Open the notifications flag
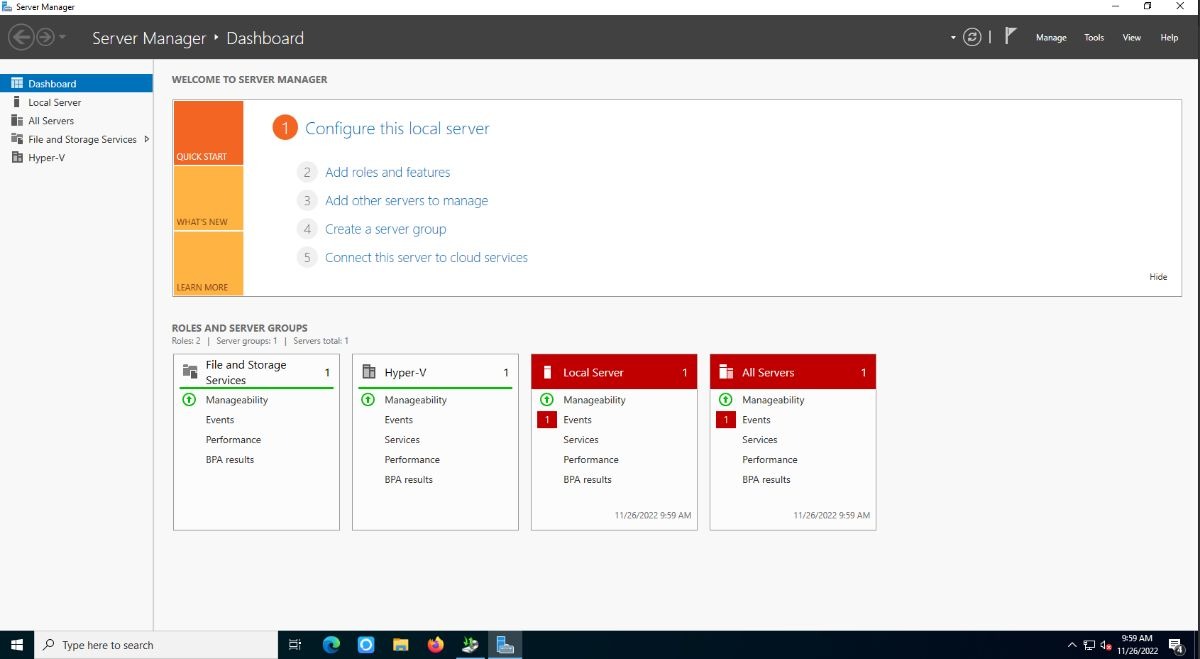 [1011, 36]
